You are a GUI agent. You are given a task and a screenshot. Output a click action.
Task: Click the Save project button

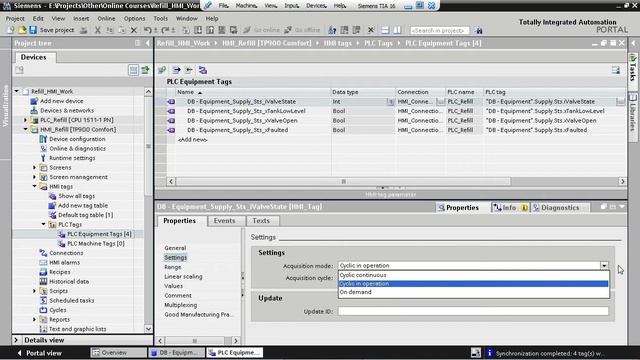tap(51, 30)
